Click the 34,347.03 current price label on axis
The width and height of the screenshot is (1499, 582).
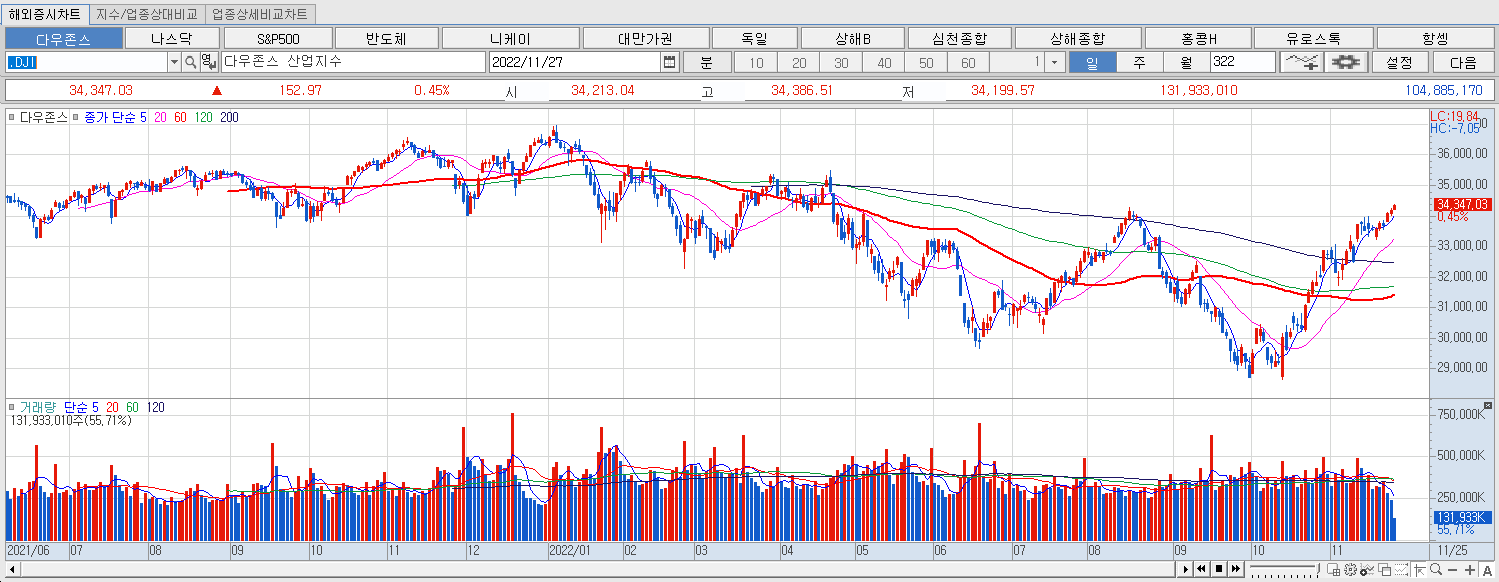tap(1463, 204)
